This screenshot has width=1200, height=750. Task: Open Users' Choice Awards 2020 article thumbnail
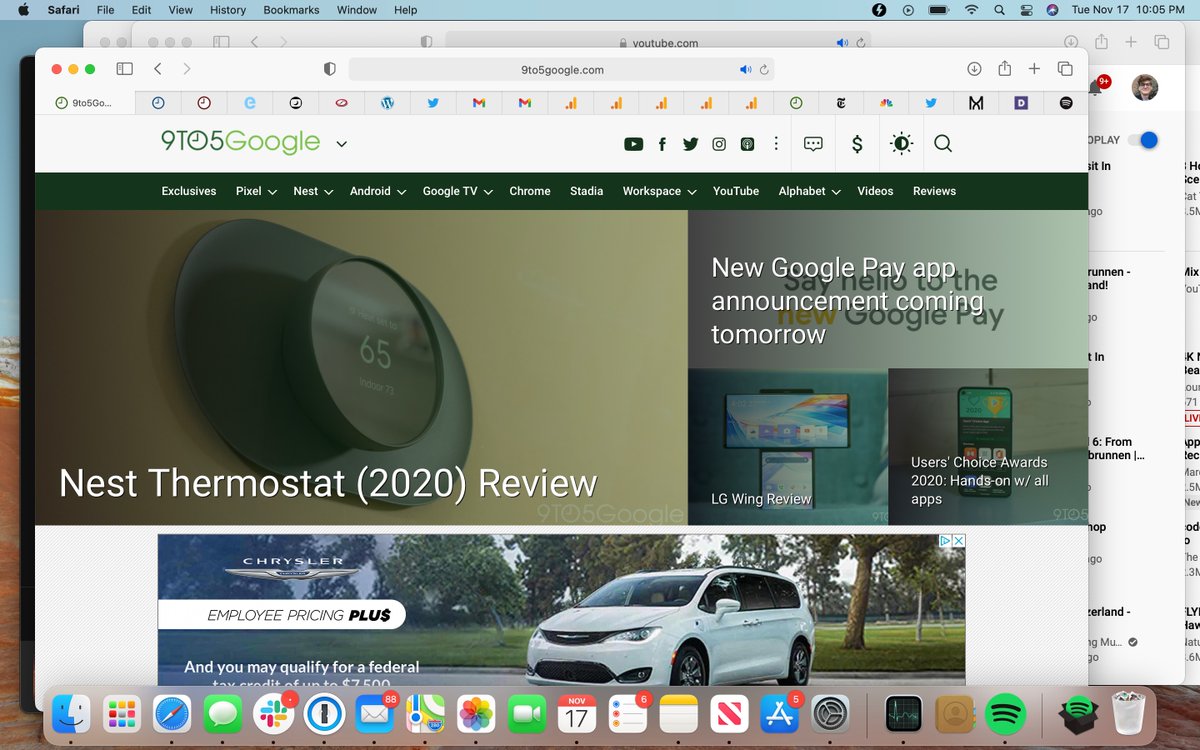click(988, 446)
